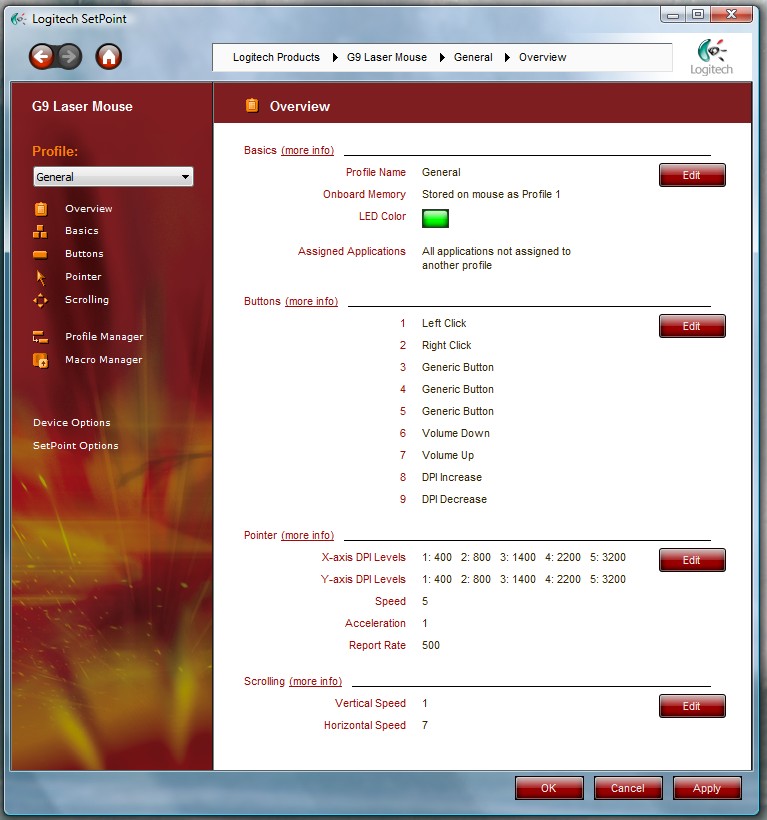Click the X-axis DPI Levels label
767x820 pixels.
pyautogui.click(x=363, y=557)
